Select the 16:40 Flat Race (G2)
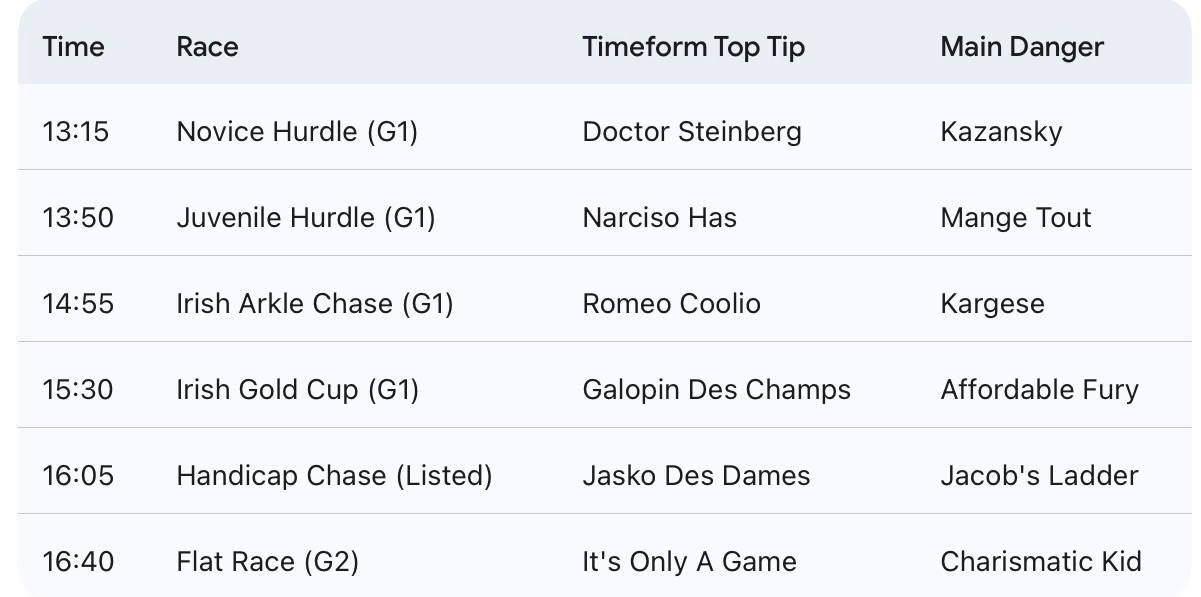1201x597 pixels. pos(267,562)
